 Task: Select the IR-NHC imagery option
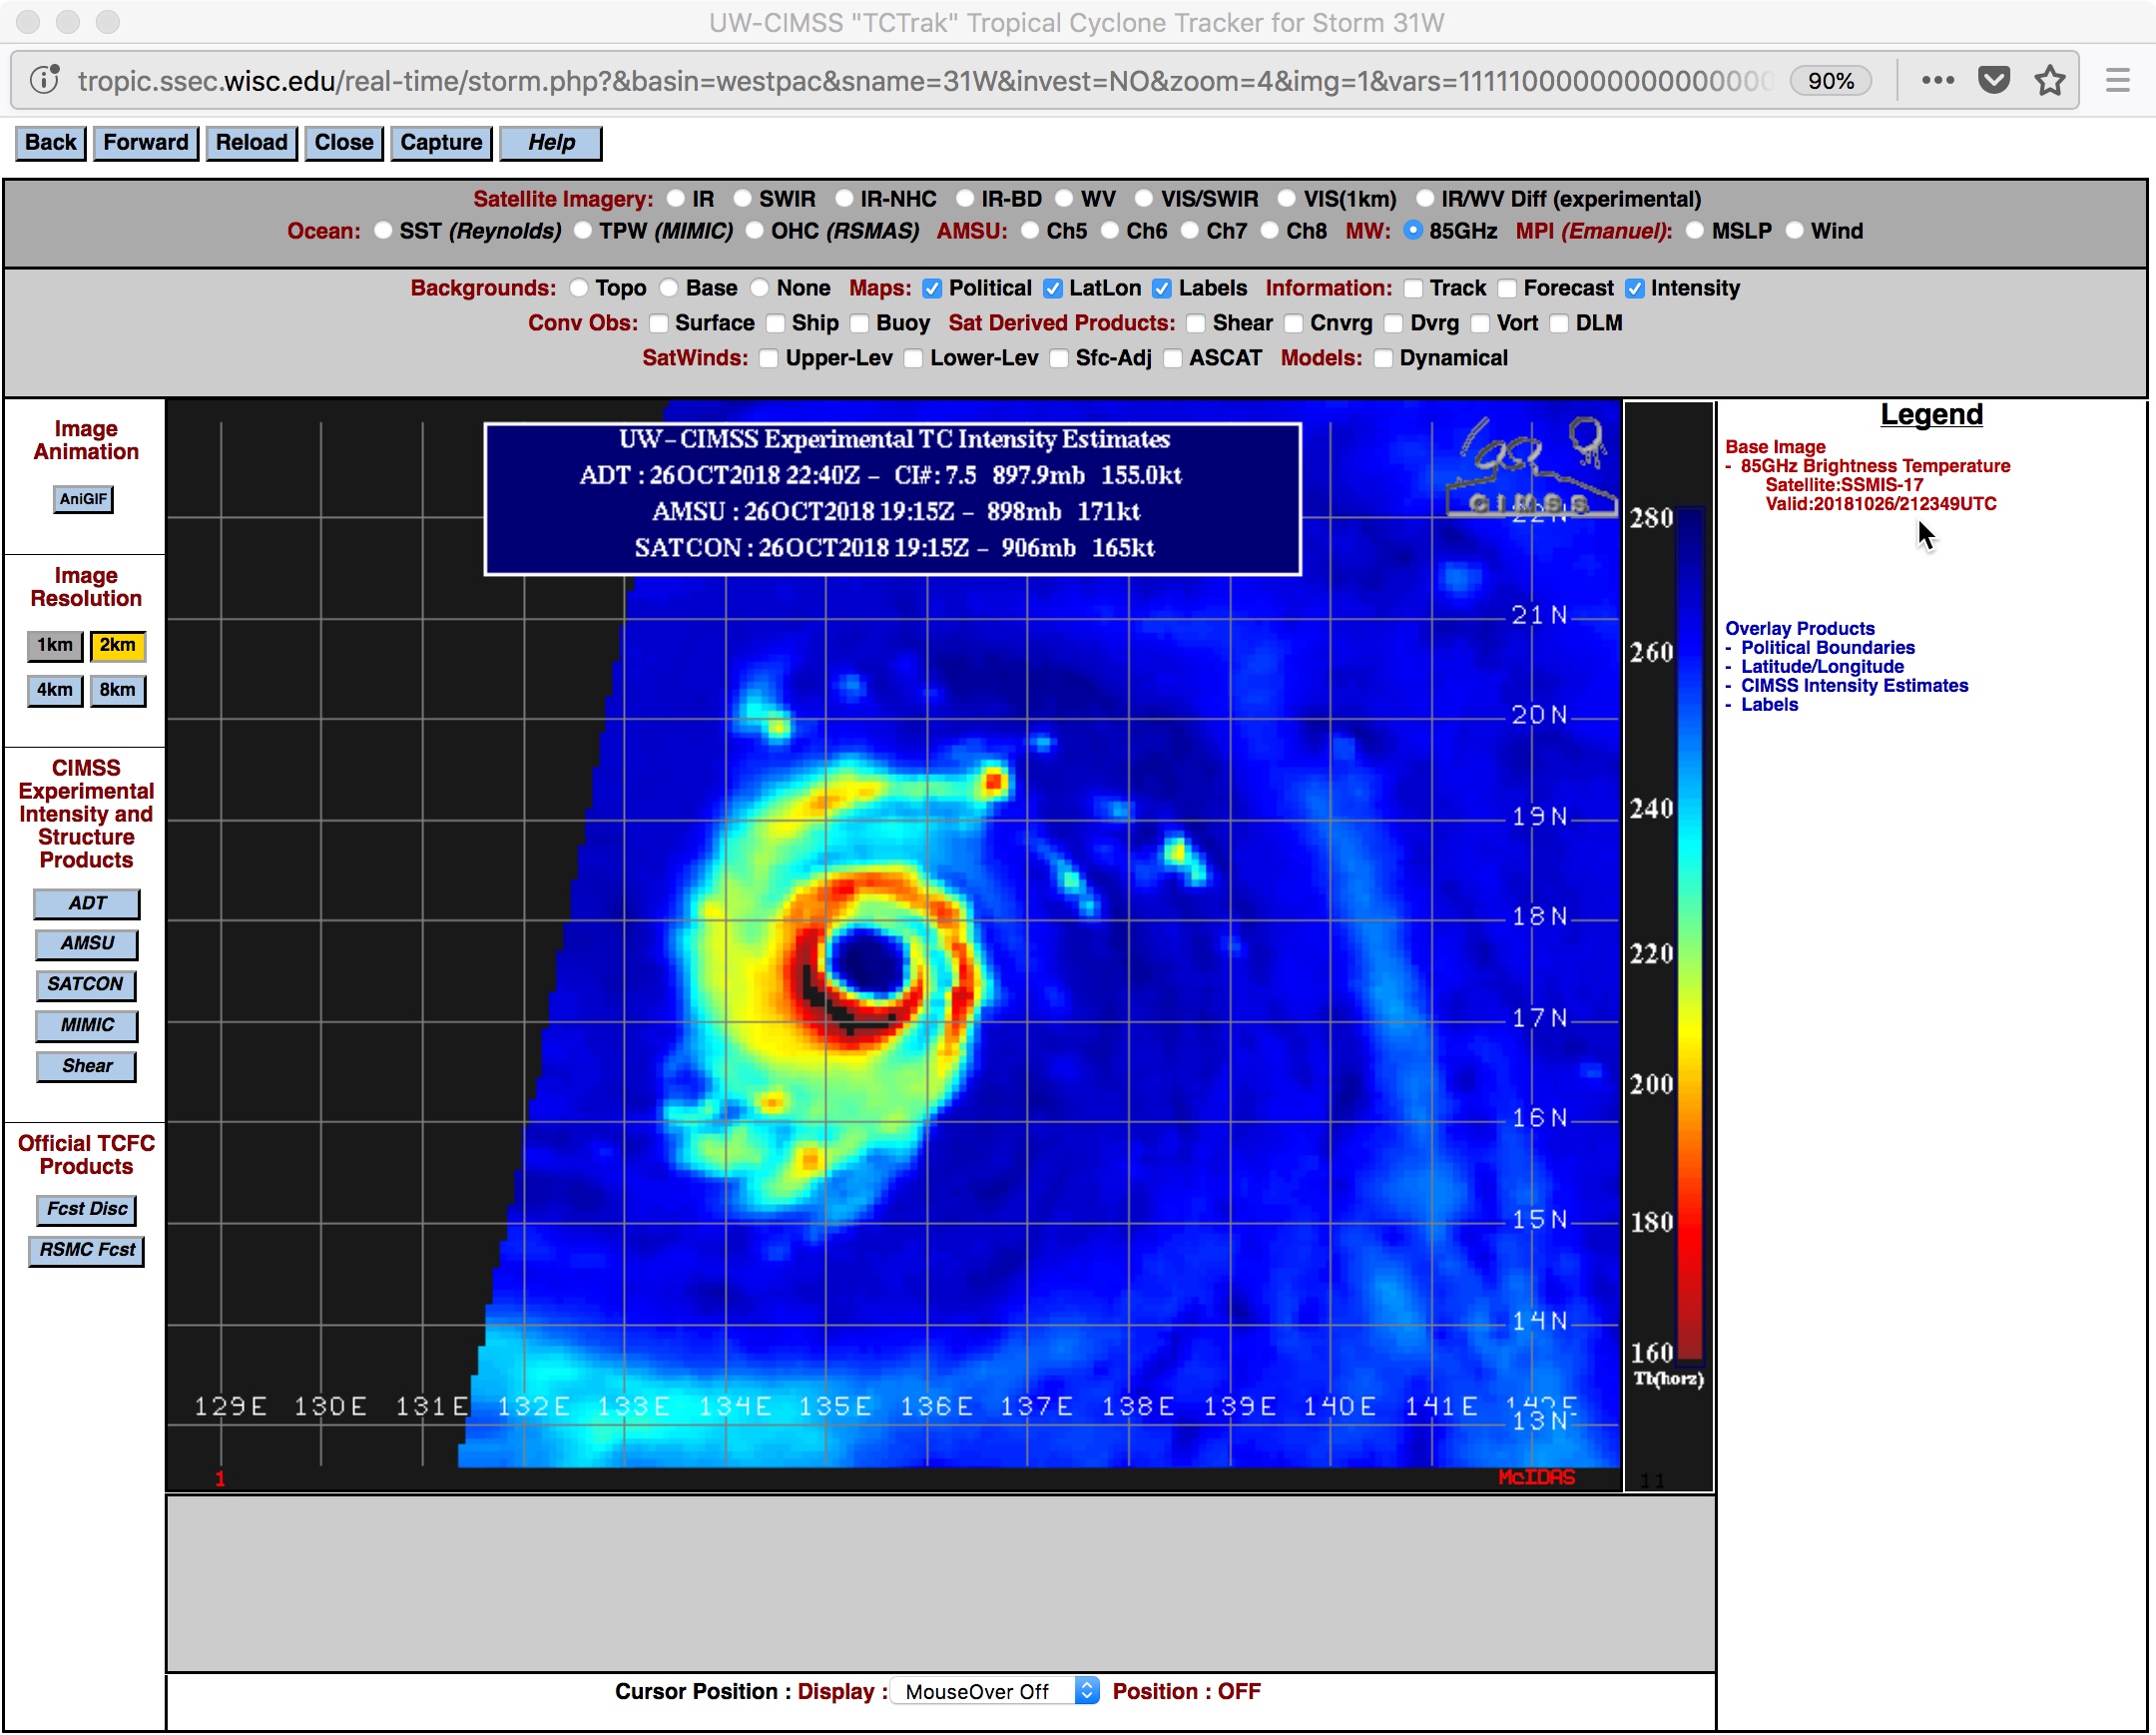click(844, 199)
